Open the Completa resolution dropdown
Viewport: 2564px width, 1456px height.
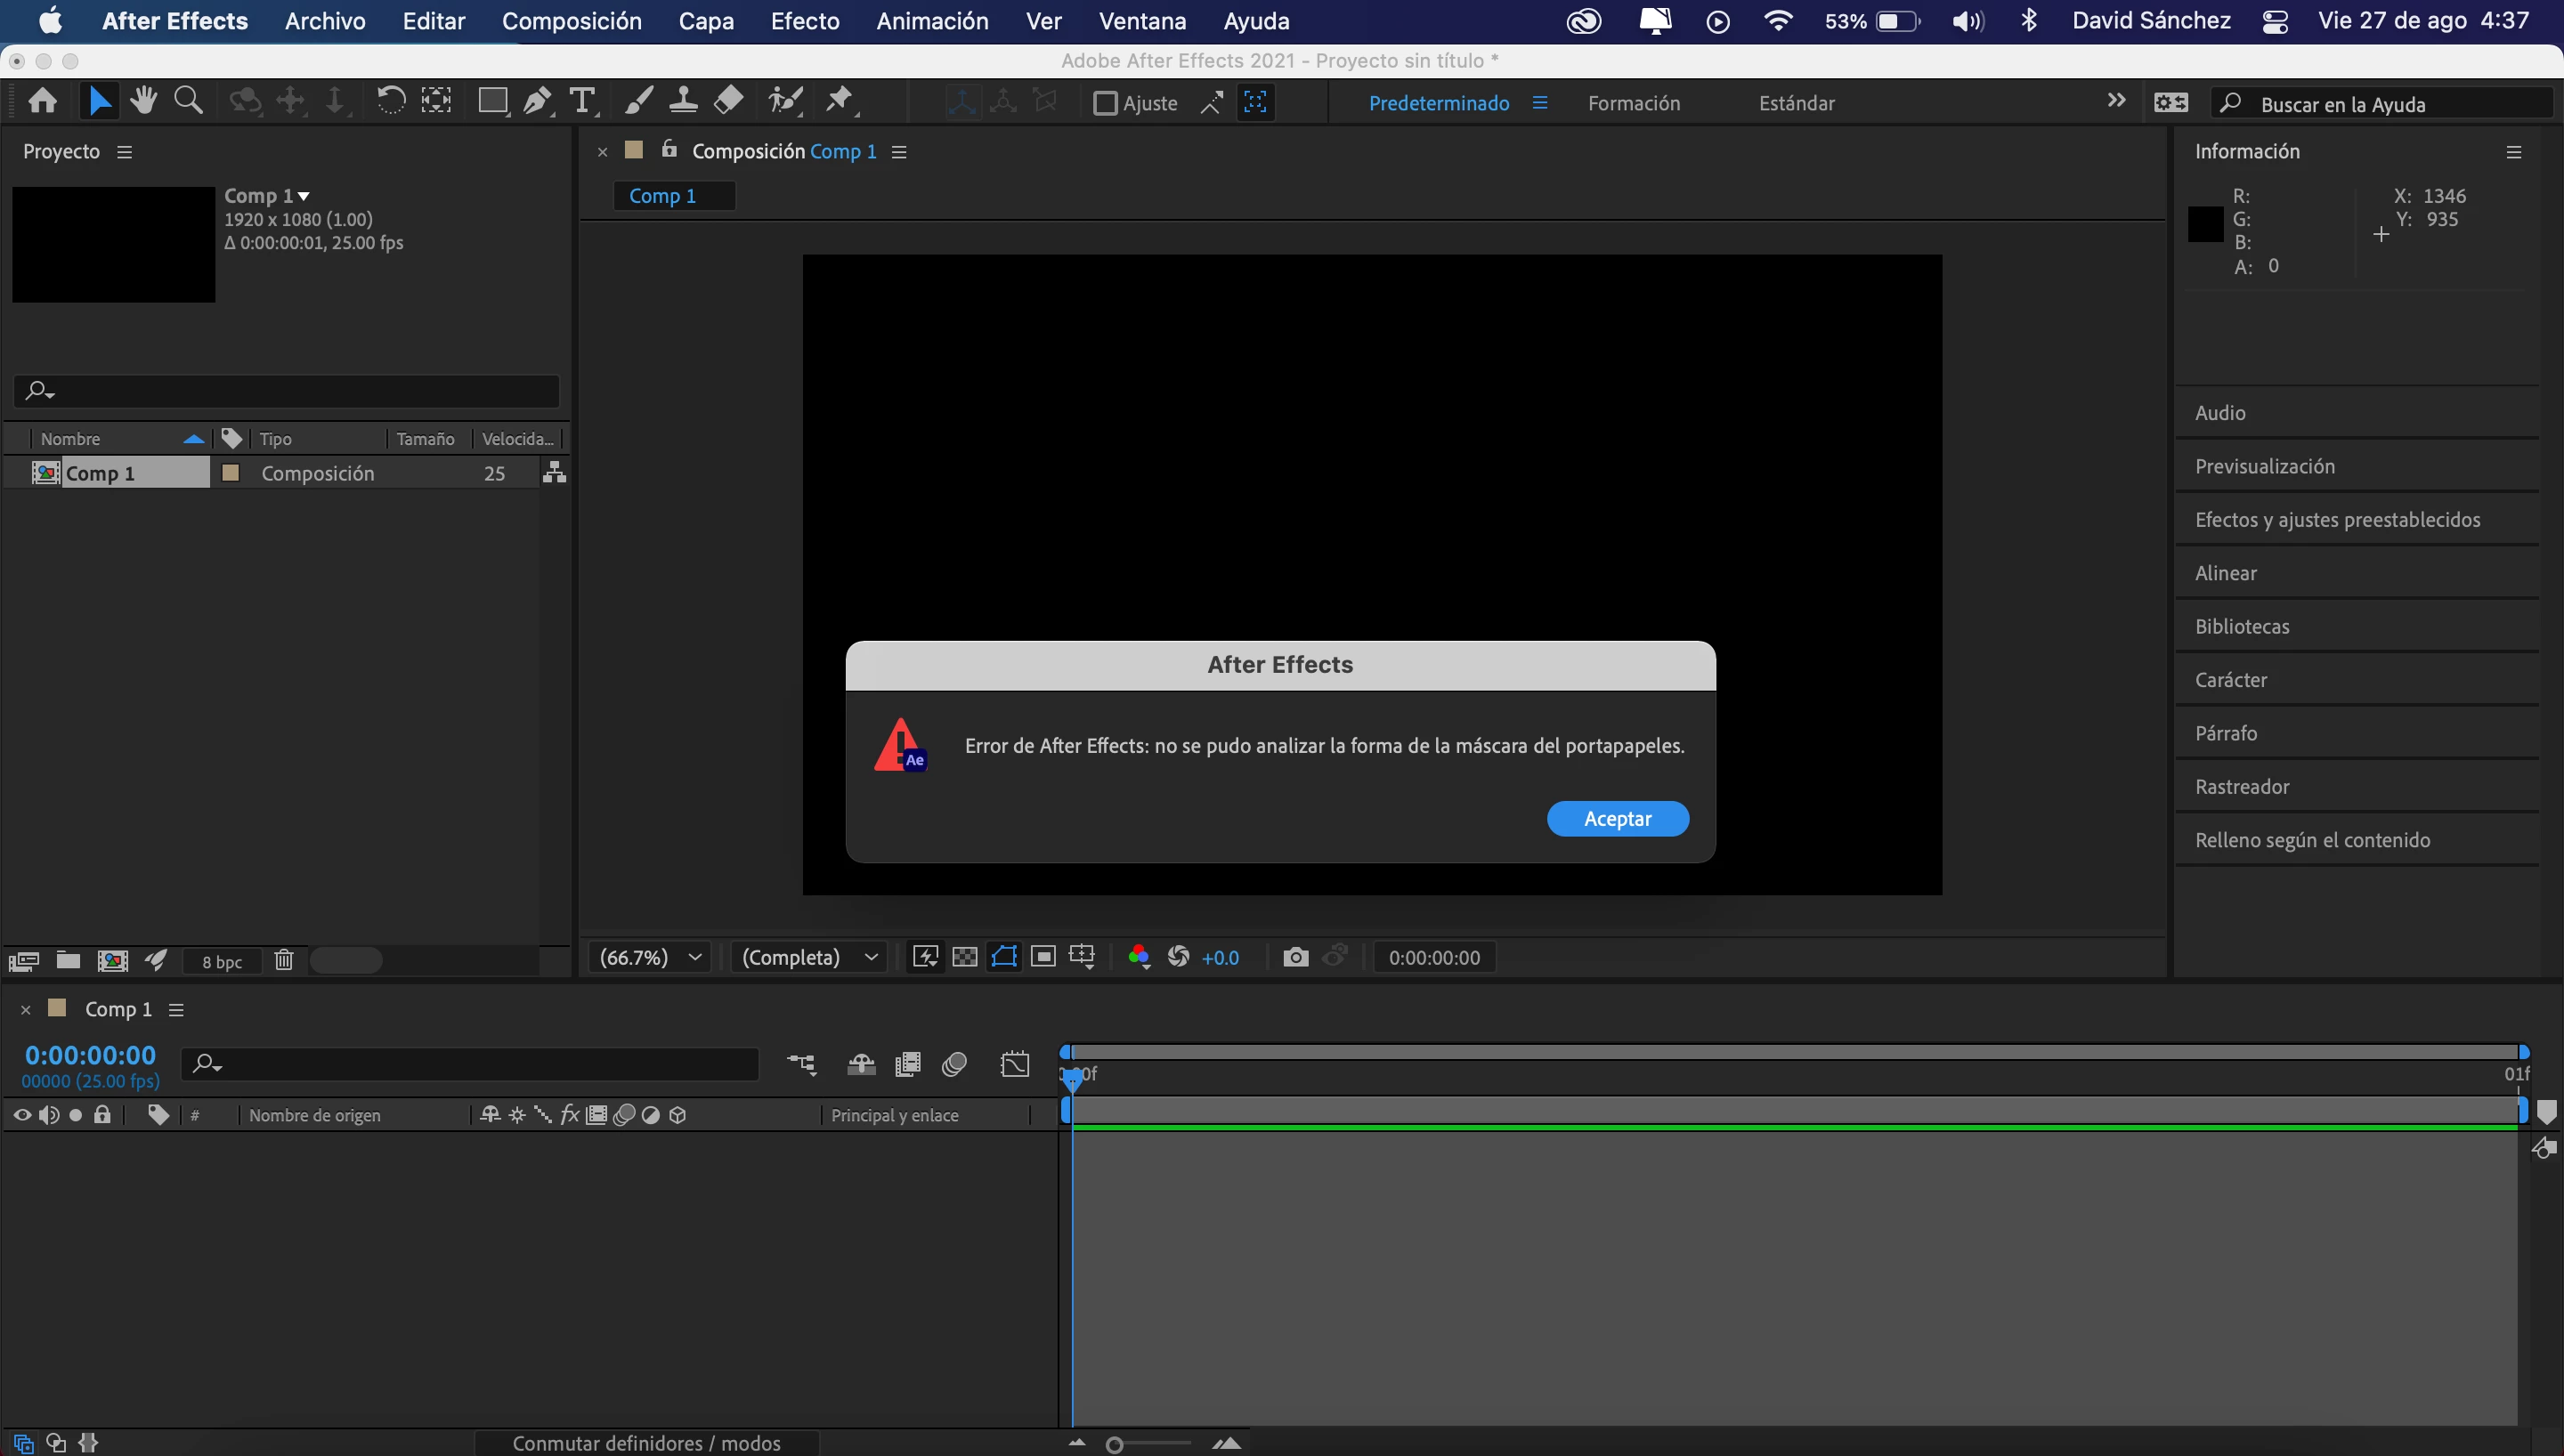pos(808,957)
